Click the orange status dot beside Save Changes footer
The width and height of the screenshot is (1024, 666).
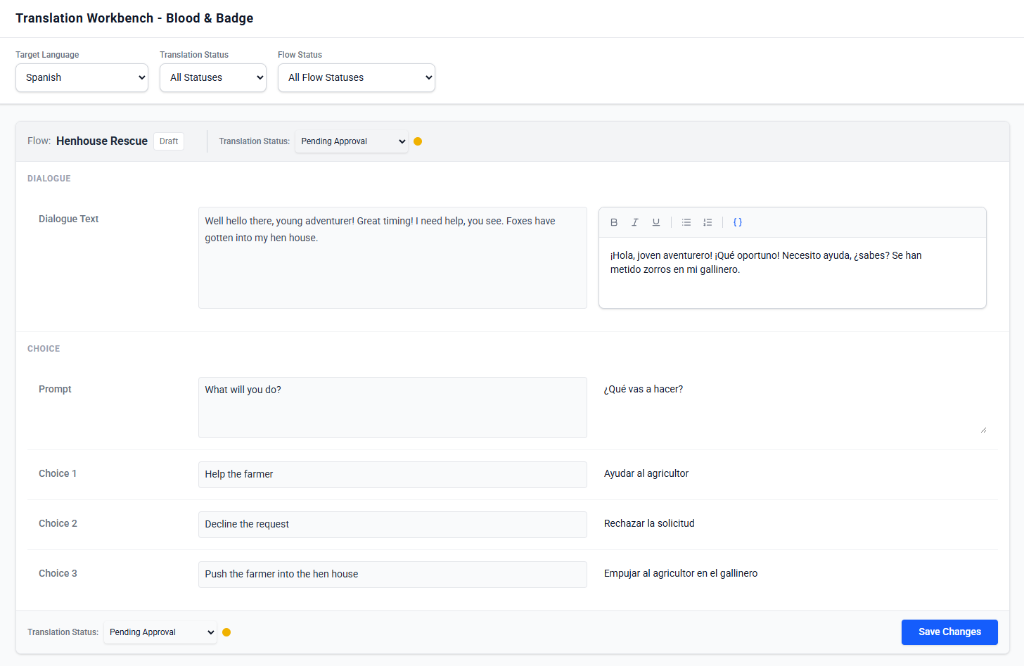point(227,632)
